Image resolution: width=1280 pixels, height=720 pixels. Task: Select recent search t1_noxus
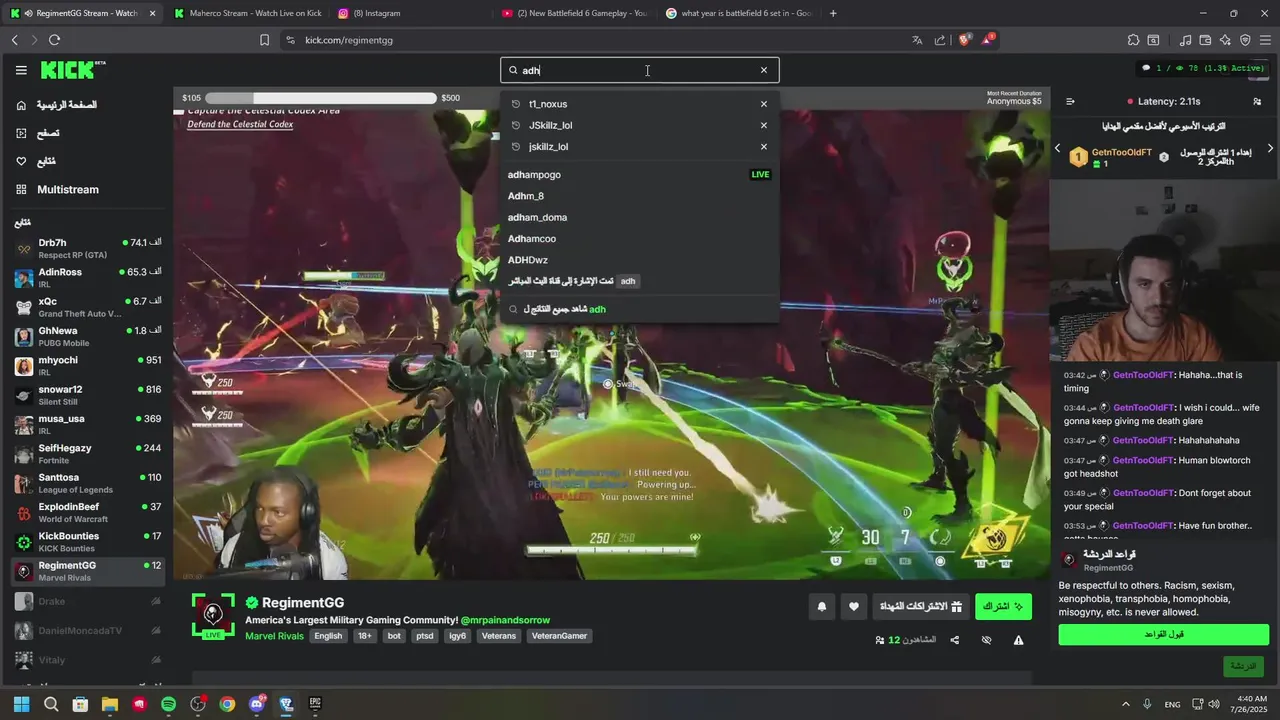548,104
